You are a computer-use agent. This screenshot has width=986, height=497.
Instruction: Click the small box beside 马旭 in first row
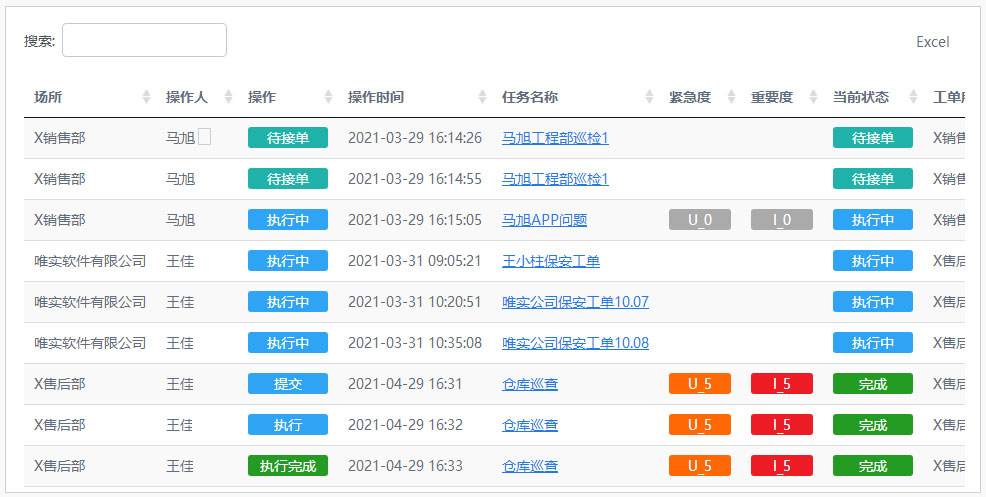click(204, 138)
